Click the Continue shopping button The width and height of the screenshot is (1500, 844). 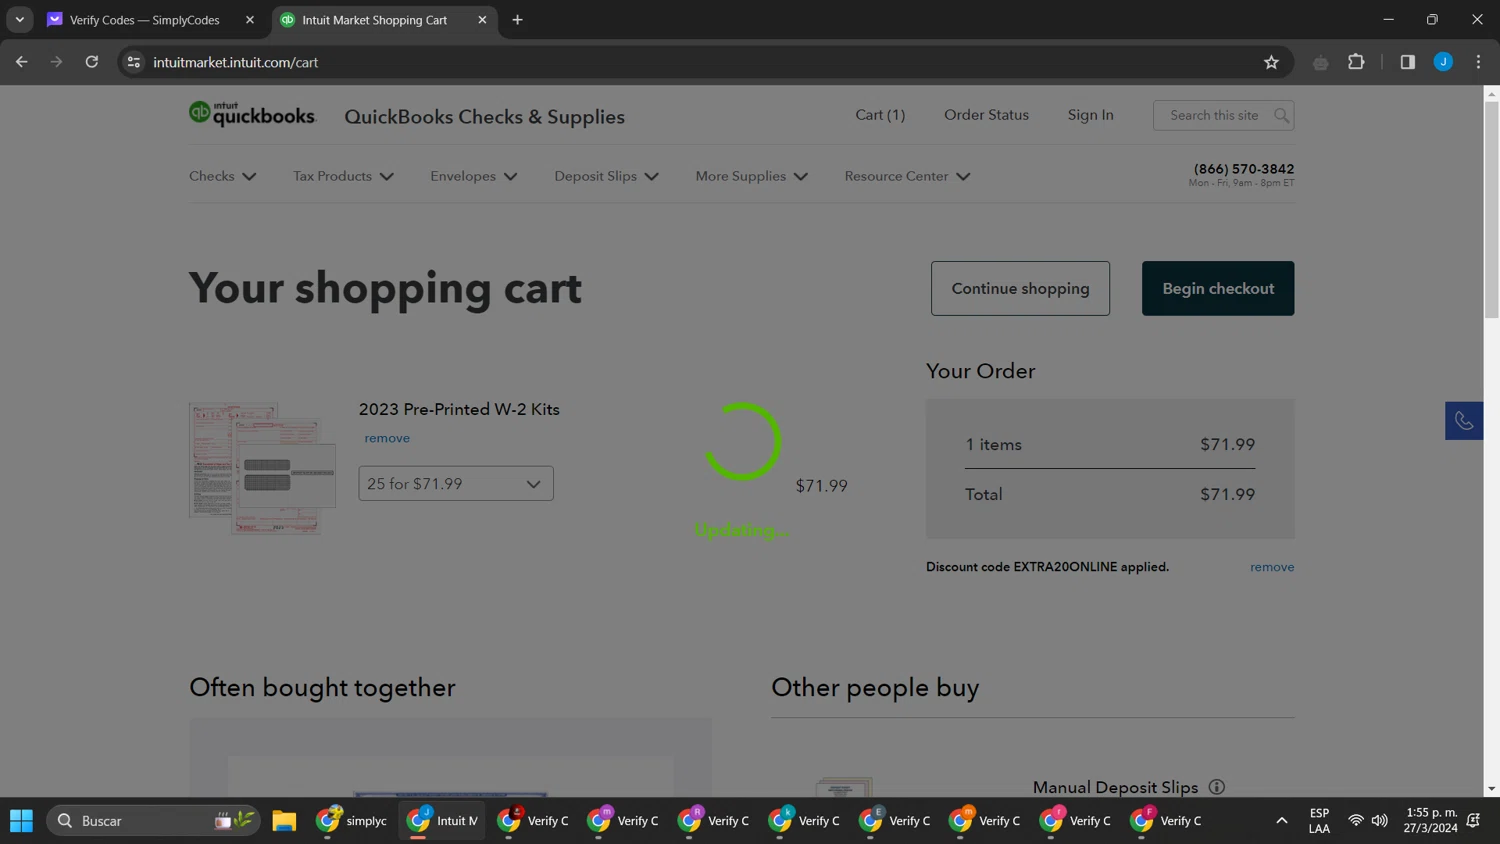tap(1020, 288)
